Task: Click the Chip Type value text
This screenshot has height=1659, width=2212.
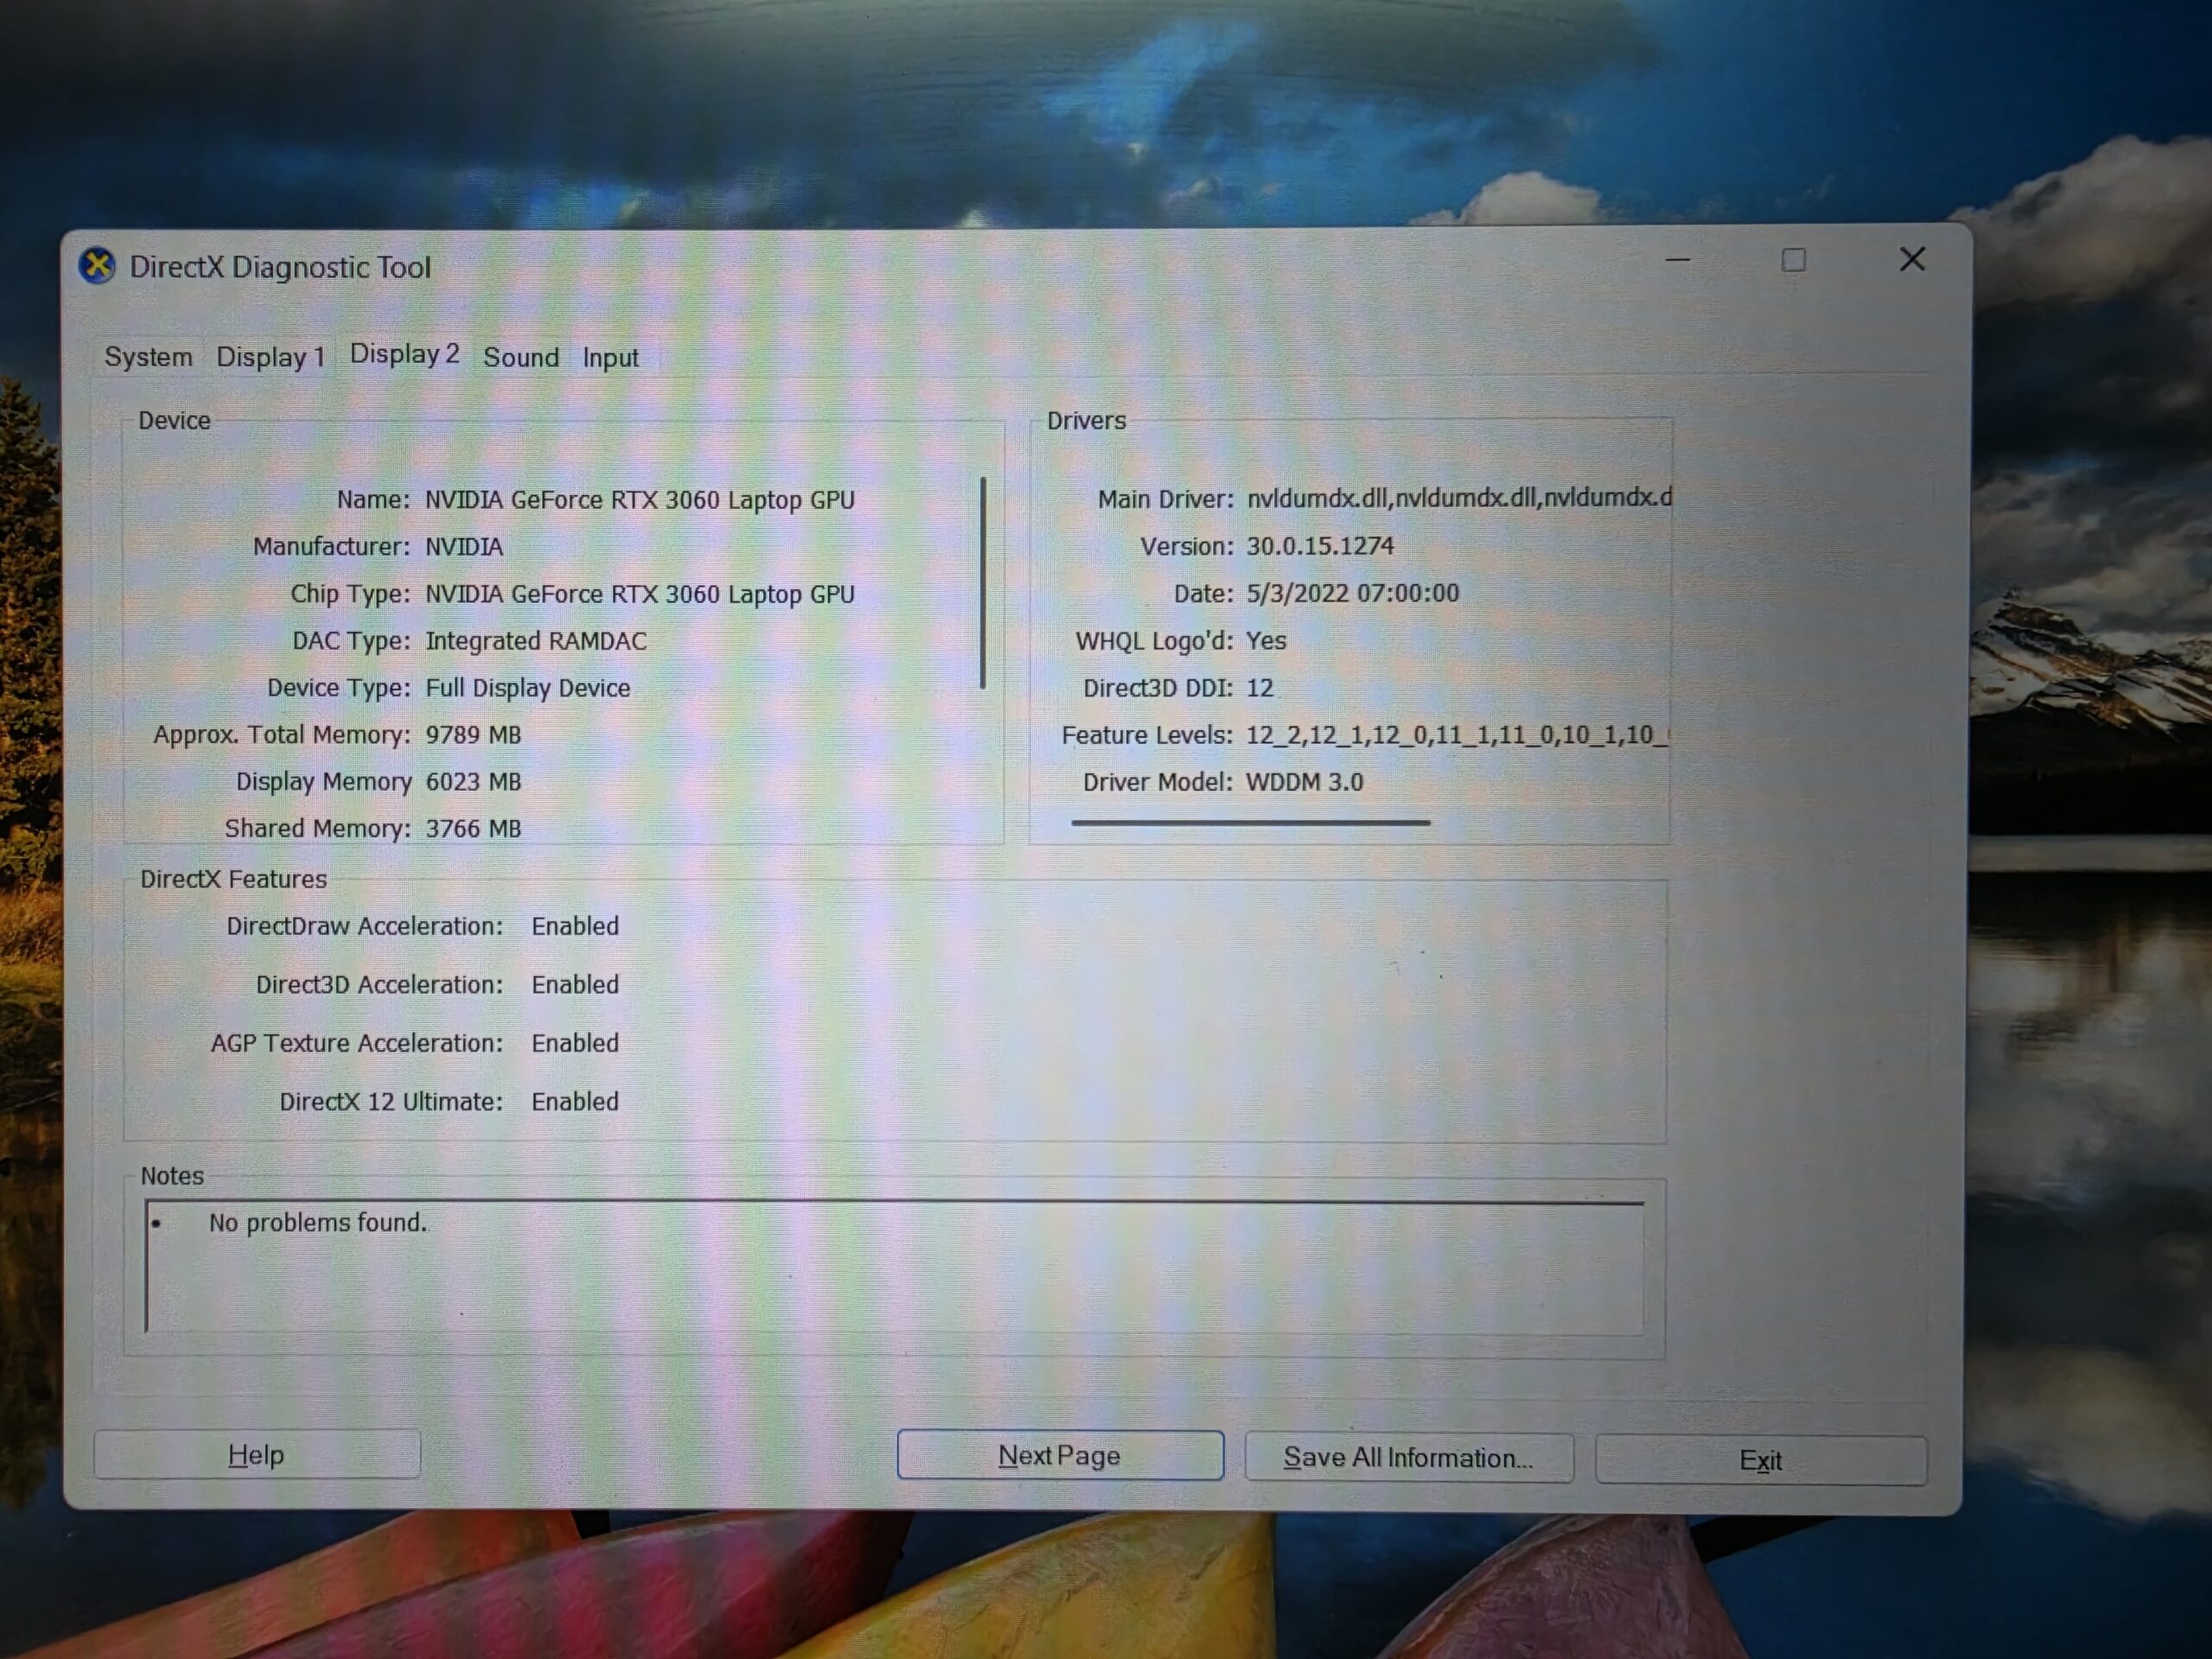Action: tap(640, 594)
